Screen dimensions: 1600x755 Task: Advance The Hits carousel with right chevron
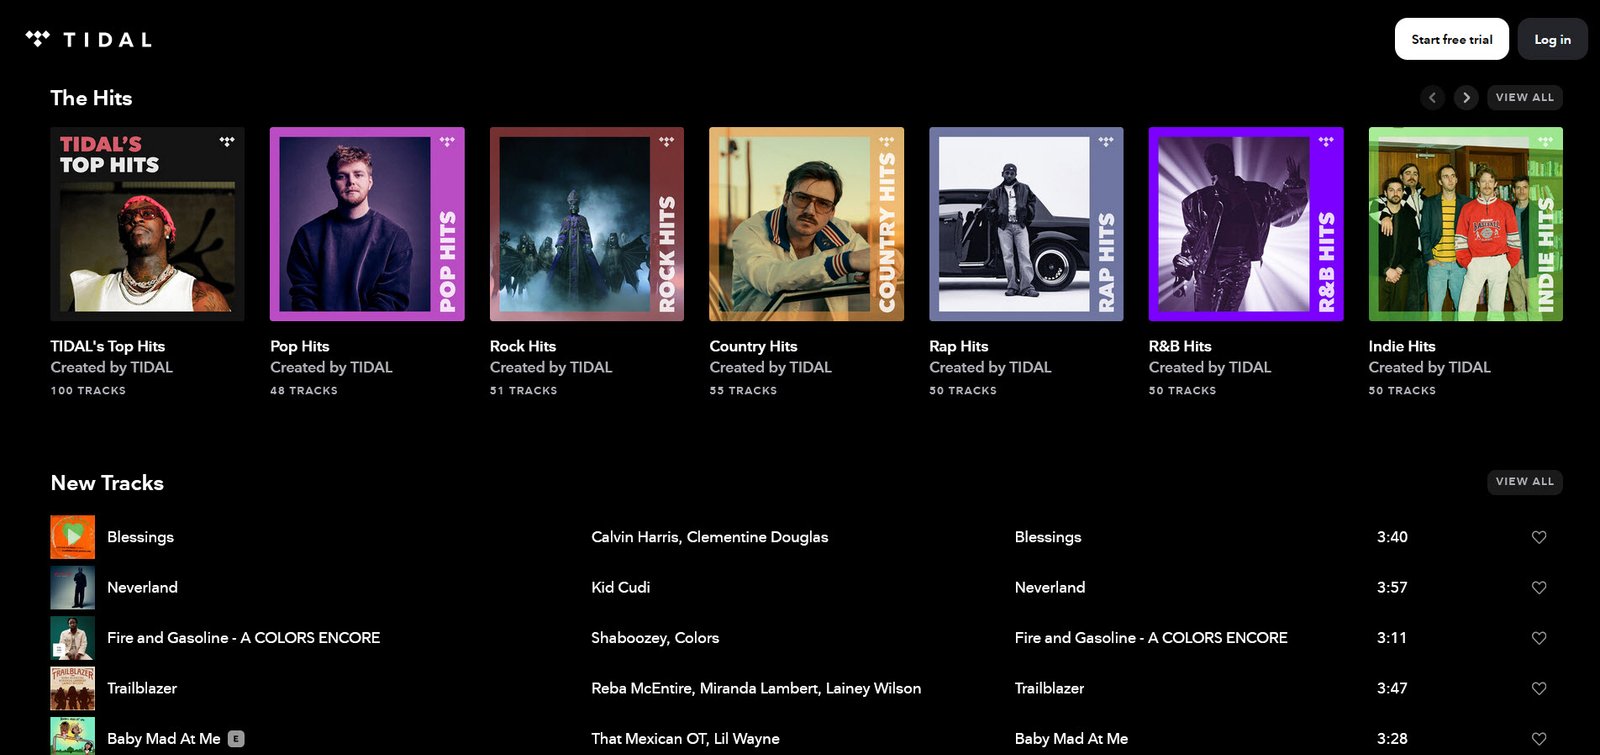click(x=1466, y=98)
